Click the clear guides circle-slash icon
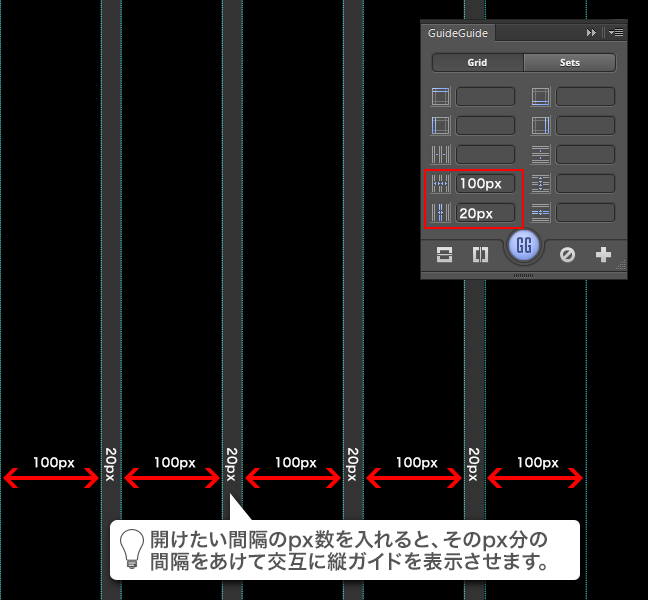Screen dimensions: 648x600 click(567, 255)
